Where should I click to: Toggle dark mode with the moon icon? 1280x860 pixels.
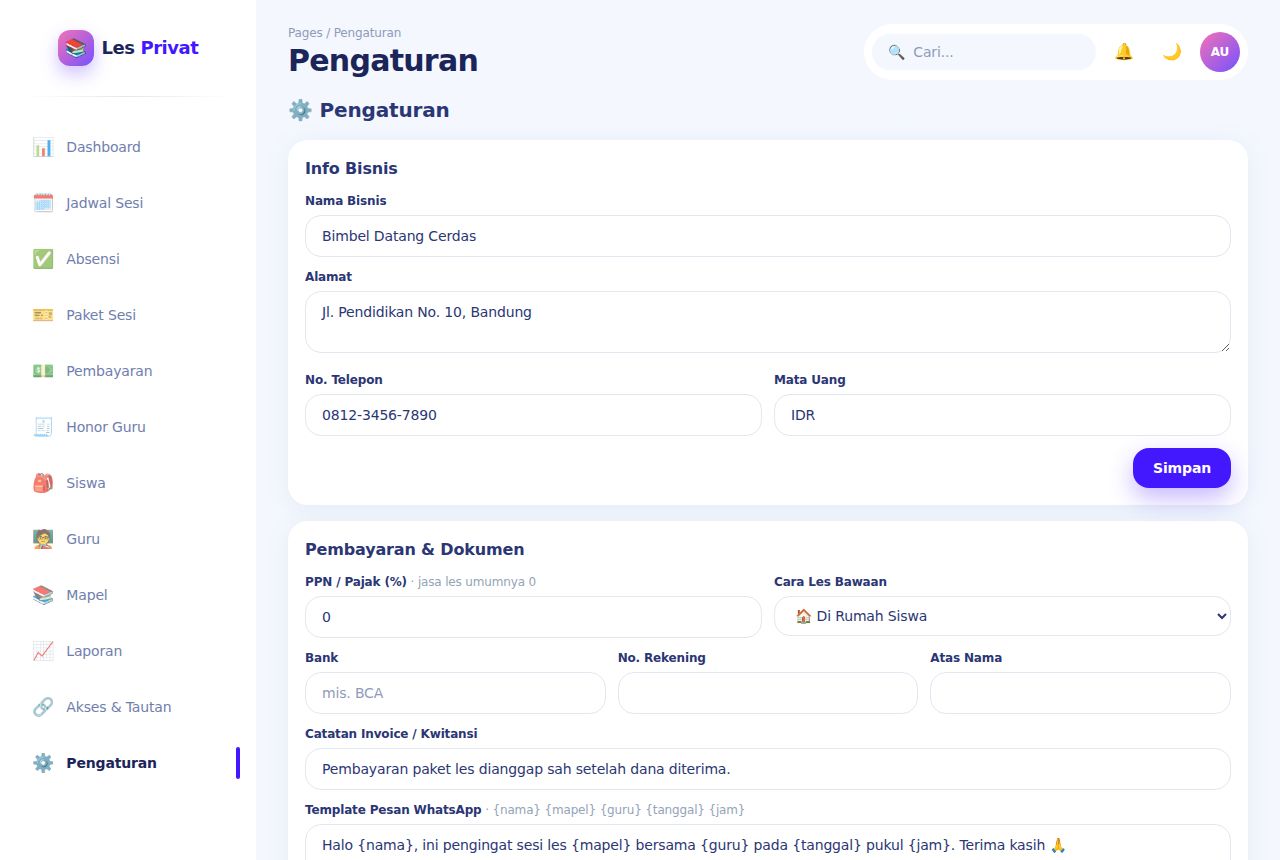tap(1172, 52)
